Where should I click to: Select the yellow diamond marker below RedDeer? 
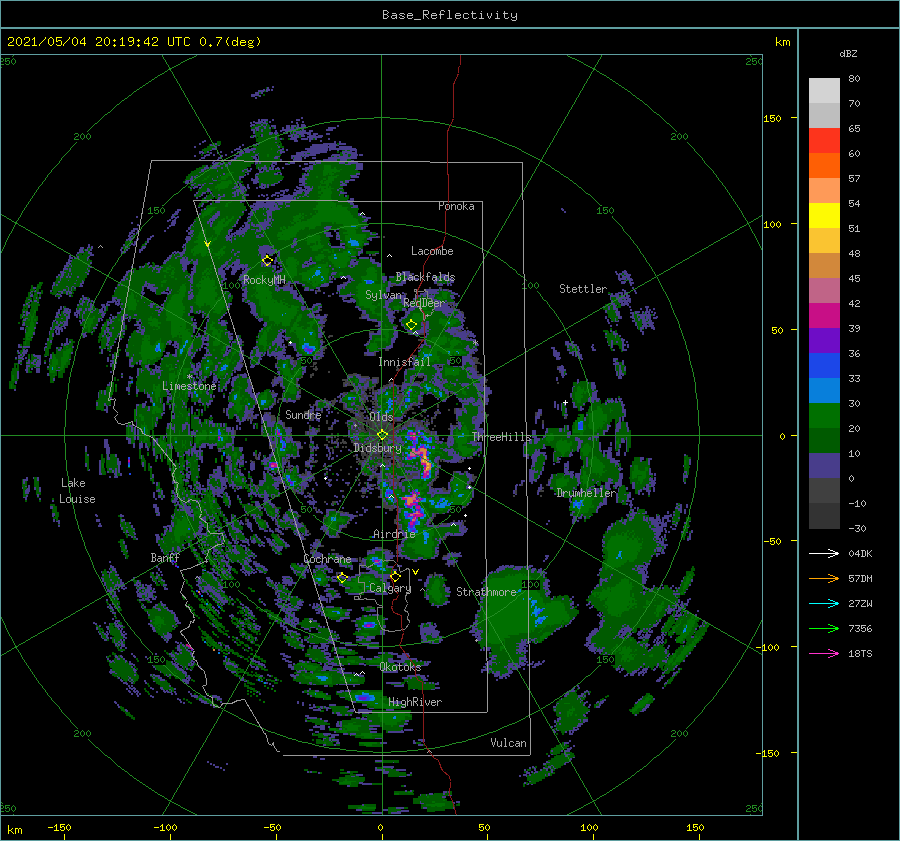point(411,325)
